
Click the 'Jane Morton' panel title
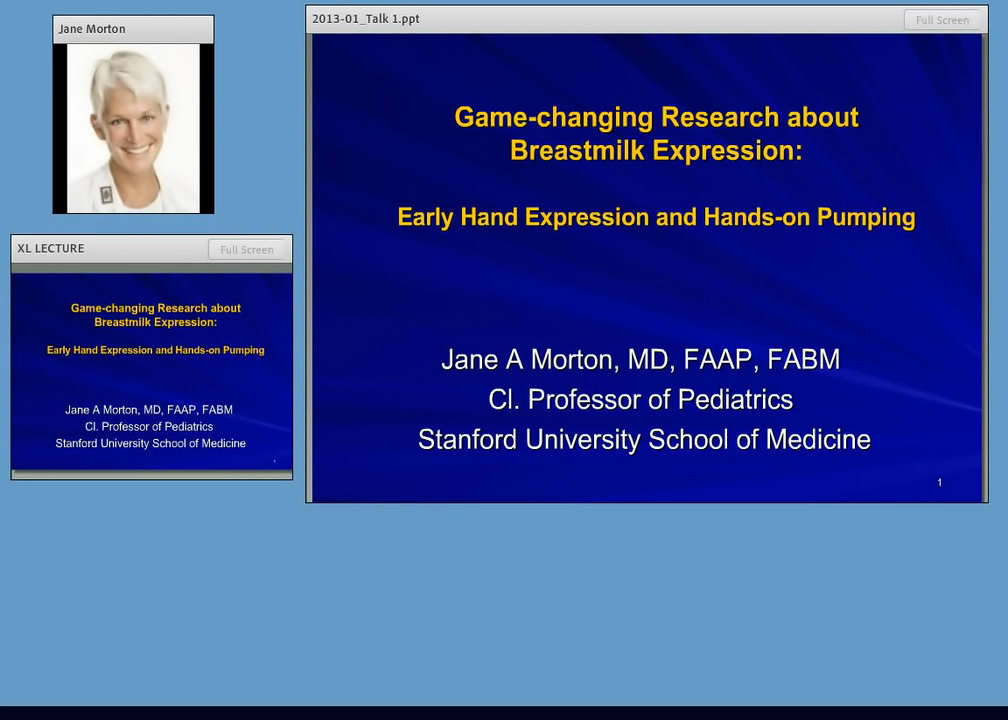point(92,29)
